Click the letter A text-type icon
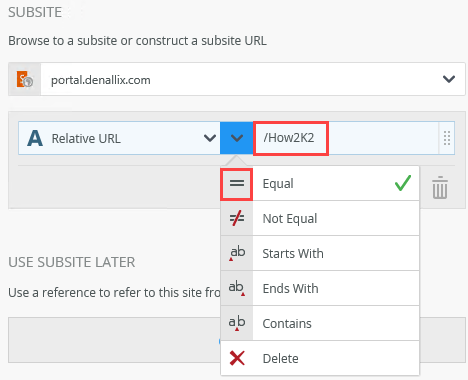Image resolution: width=468 pixels, height=380 pixels. click(x=35, y=138)
